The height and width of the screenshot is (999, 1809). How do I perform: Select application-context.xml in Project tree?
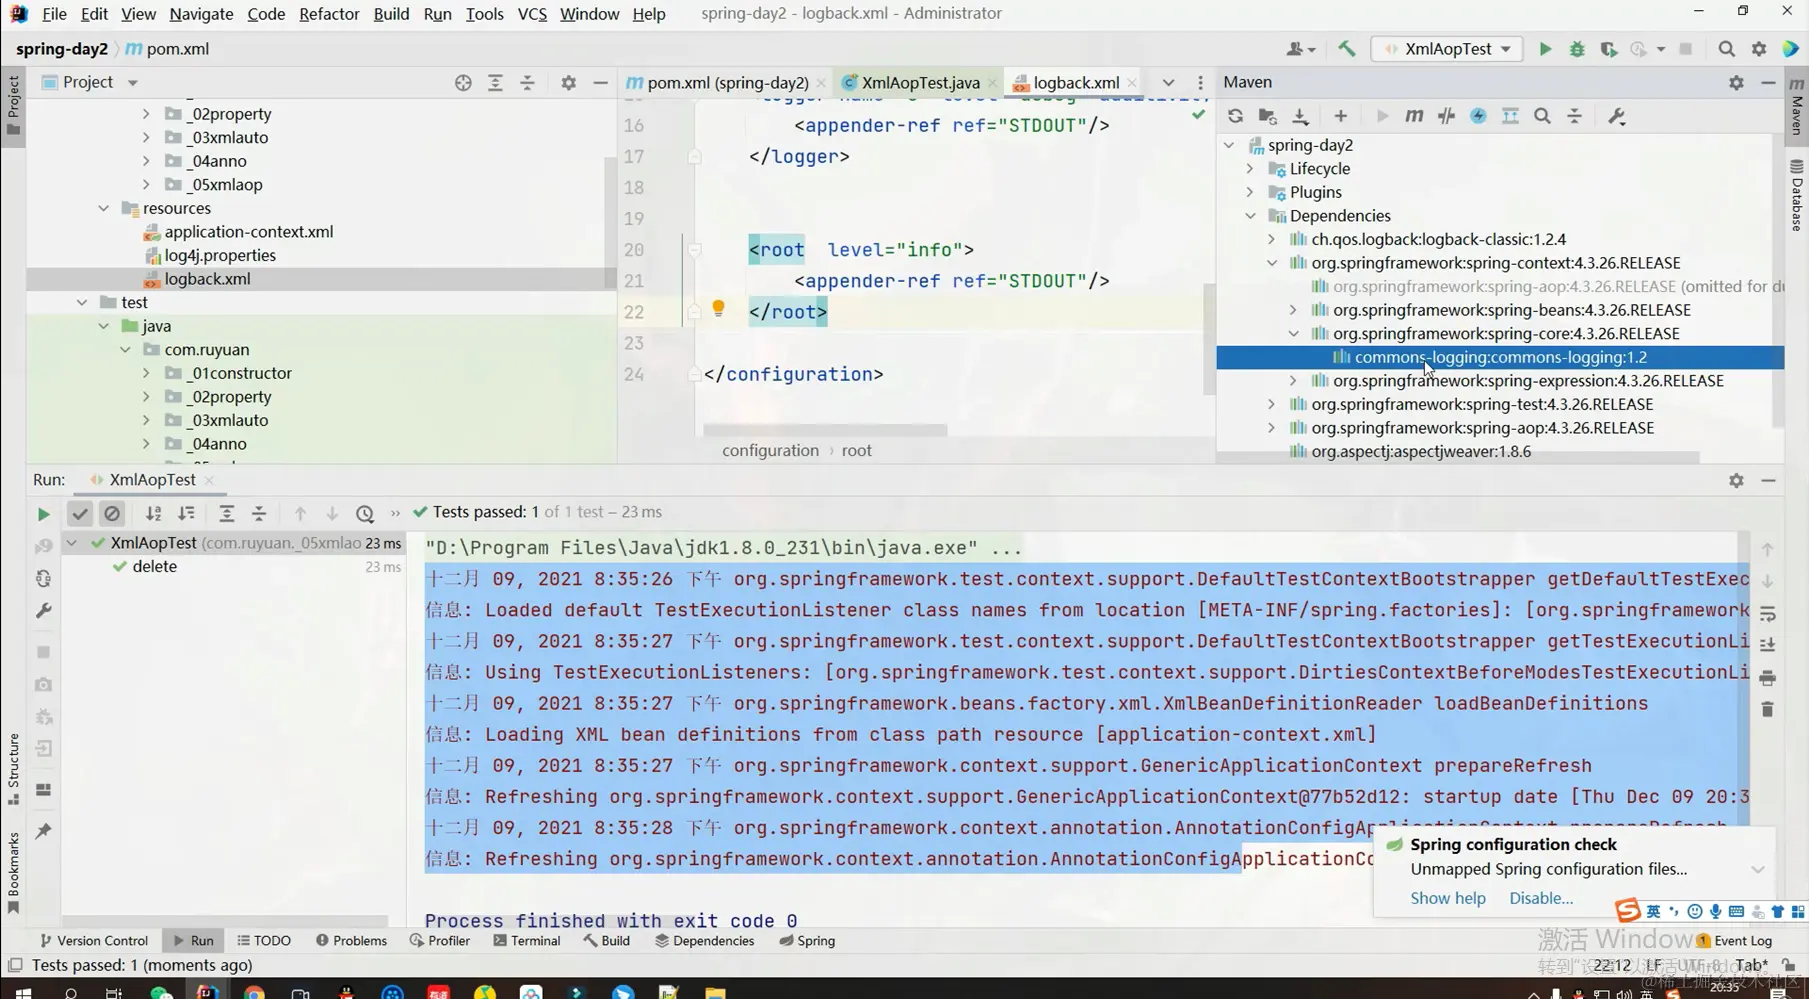249,231
